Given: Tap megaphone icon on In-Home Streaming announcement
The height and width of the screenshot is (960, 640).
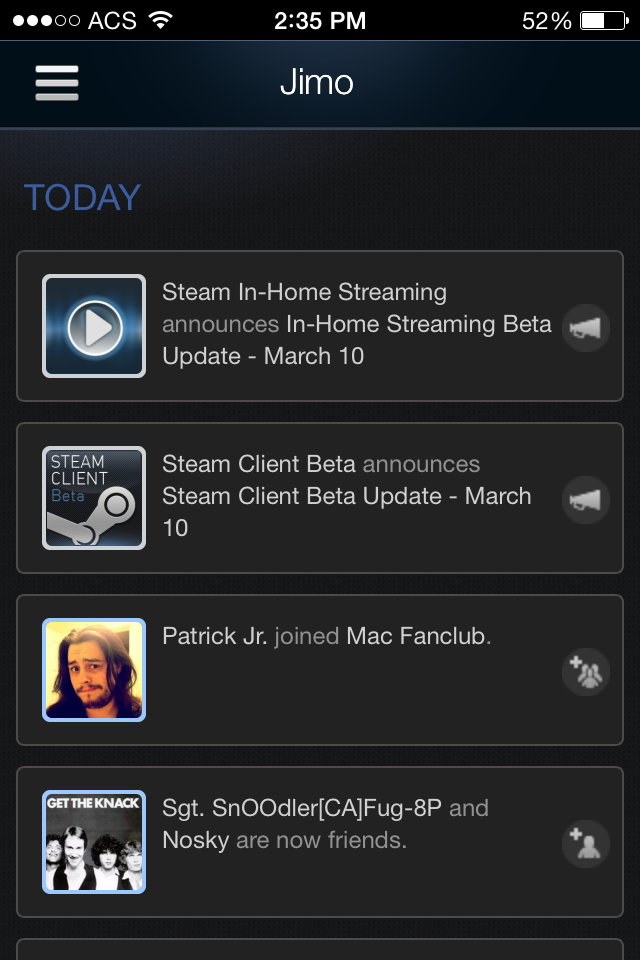Looking at the screenshot, I should (586, 327).
